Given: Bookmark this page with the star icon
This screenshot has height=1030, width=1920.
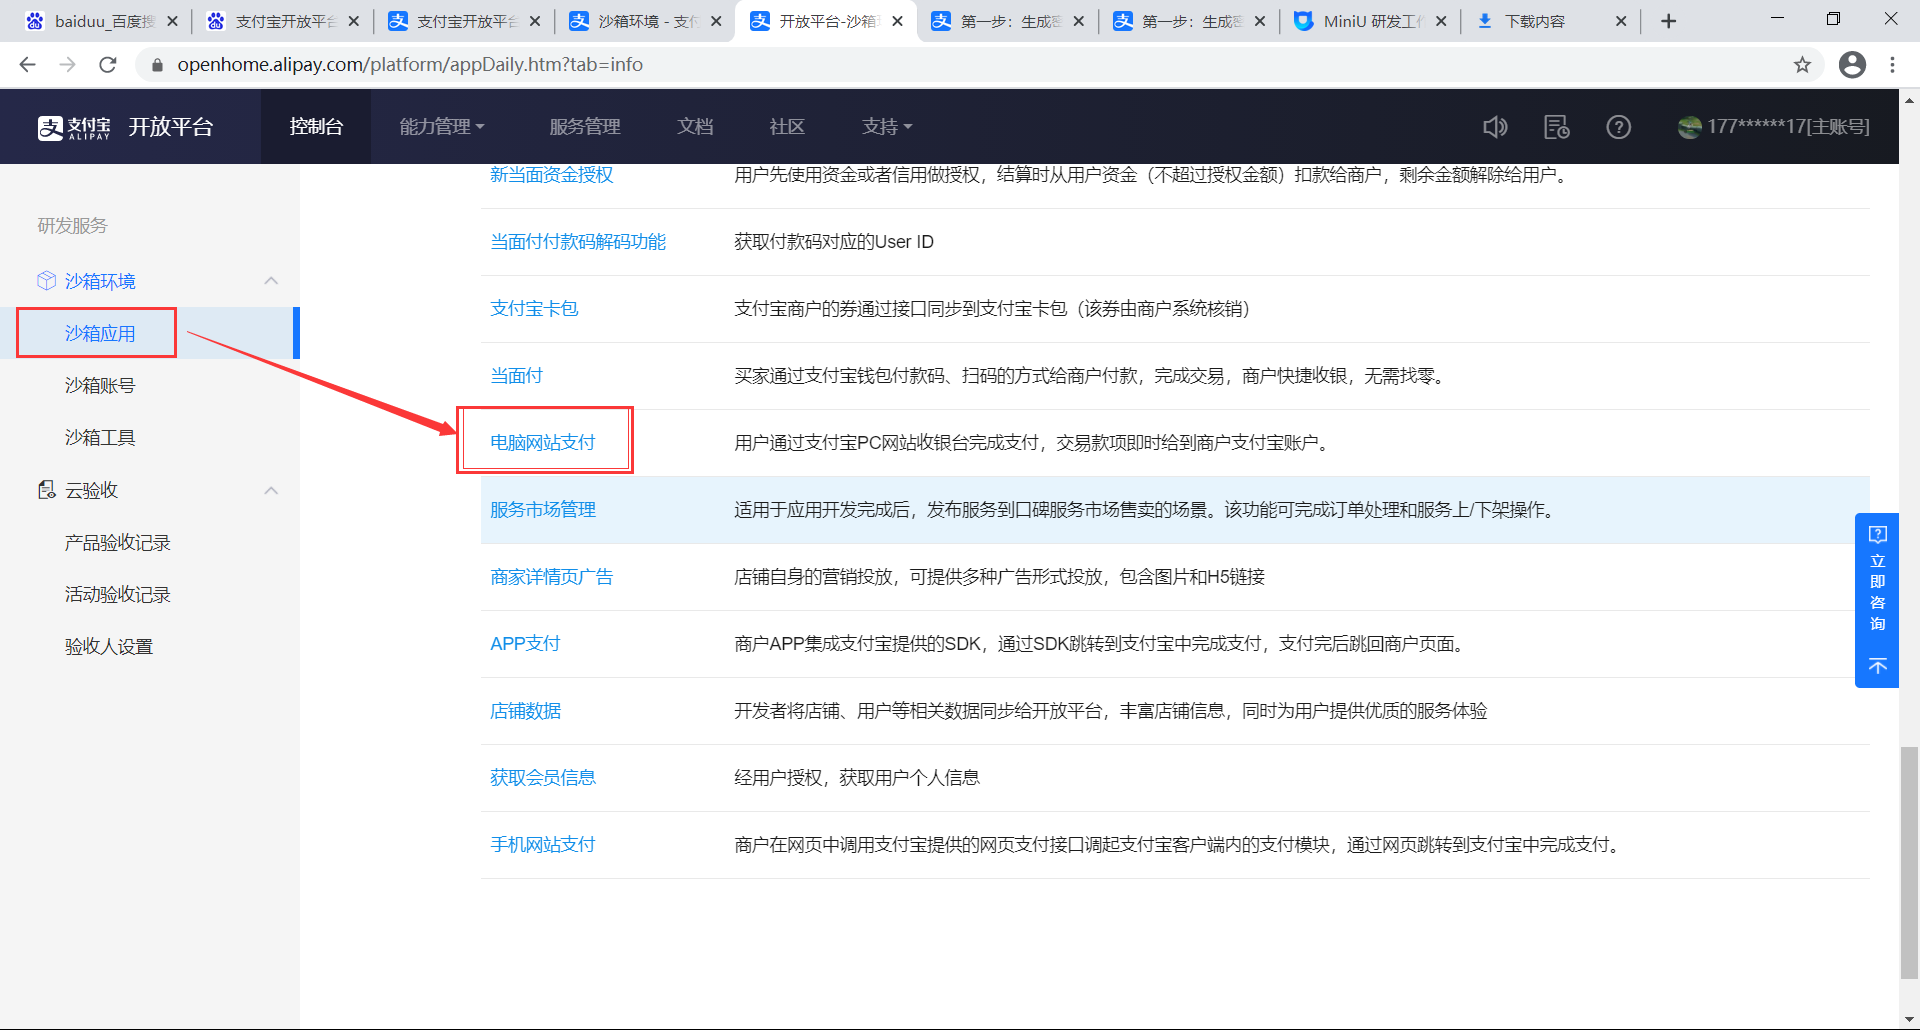Looking at the screenshot, I should [1802, 65].
